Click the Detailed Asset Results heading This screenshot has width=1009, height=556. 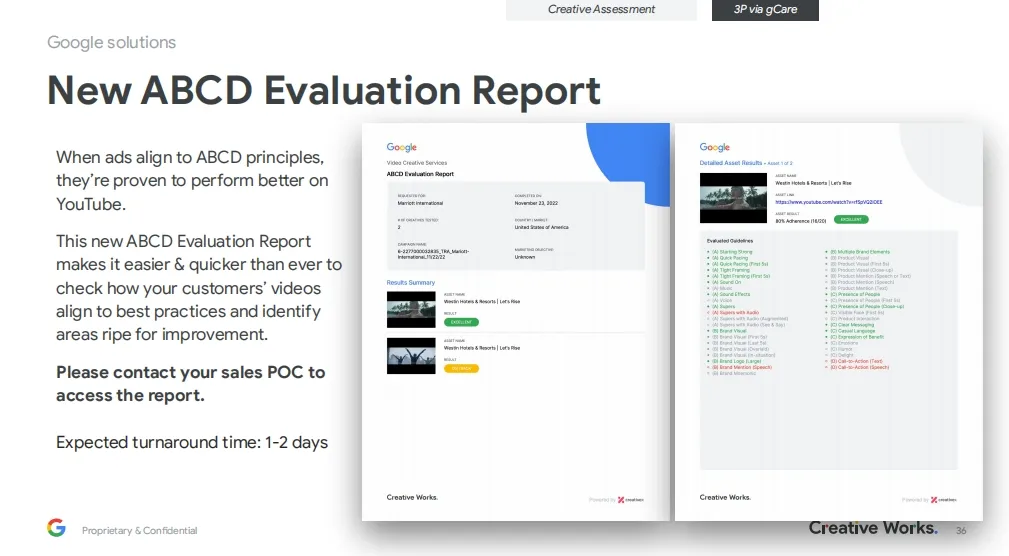tap(731, 162)
